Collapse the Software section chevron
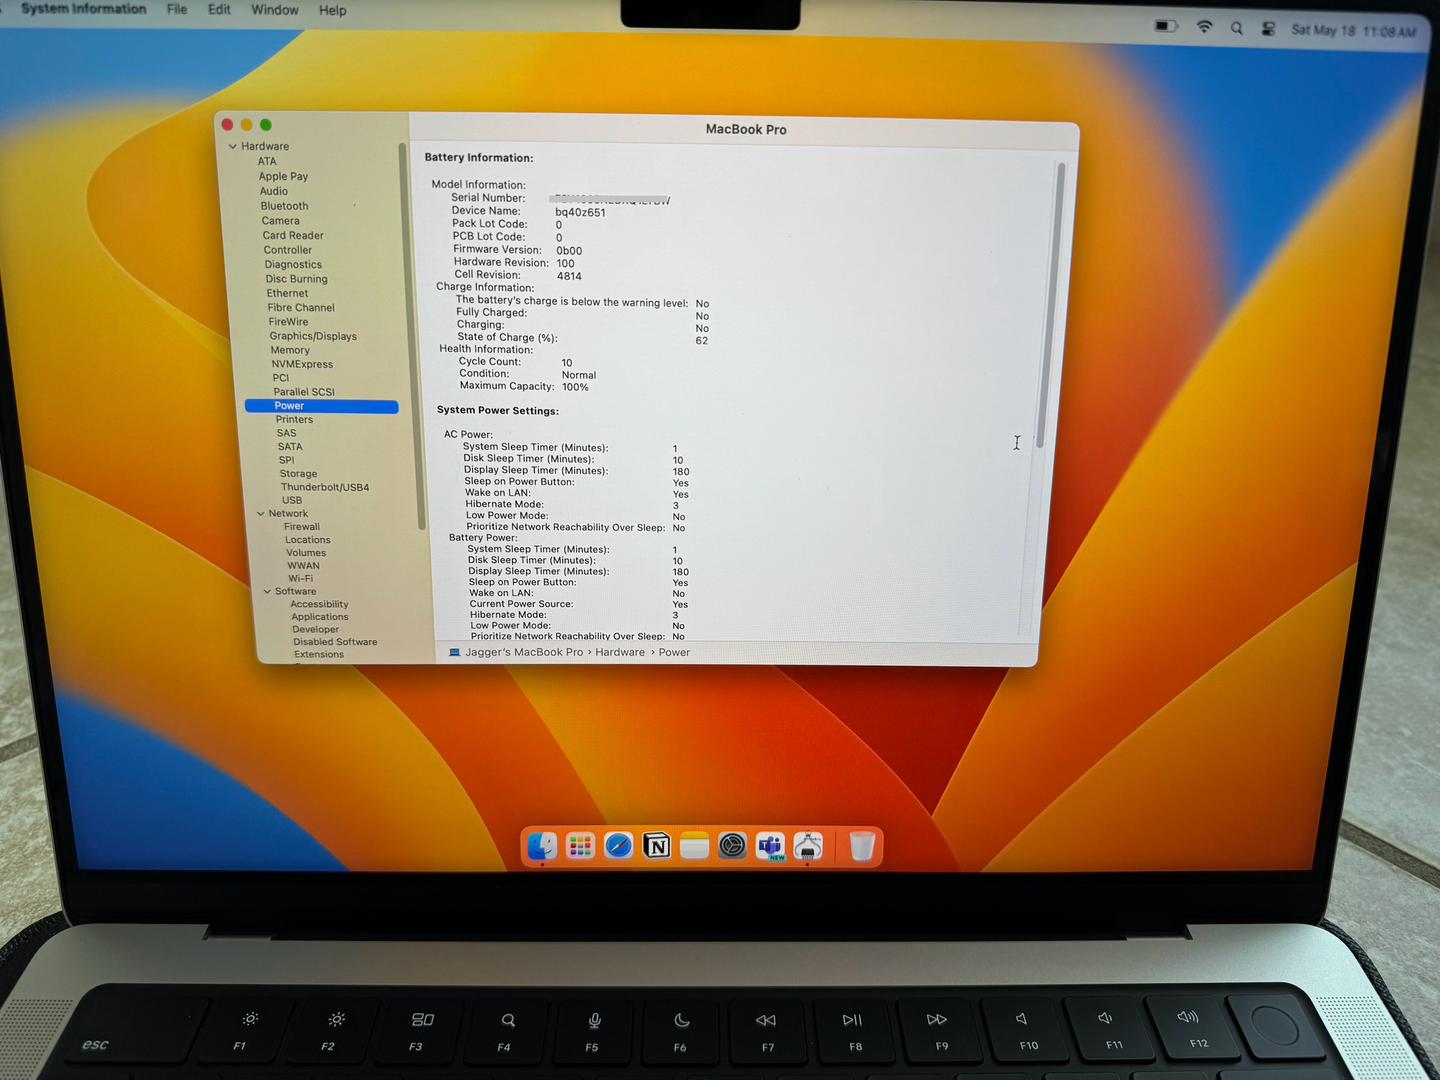The width and height of the screenshot is (1440, 1080). pos(267,592)
